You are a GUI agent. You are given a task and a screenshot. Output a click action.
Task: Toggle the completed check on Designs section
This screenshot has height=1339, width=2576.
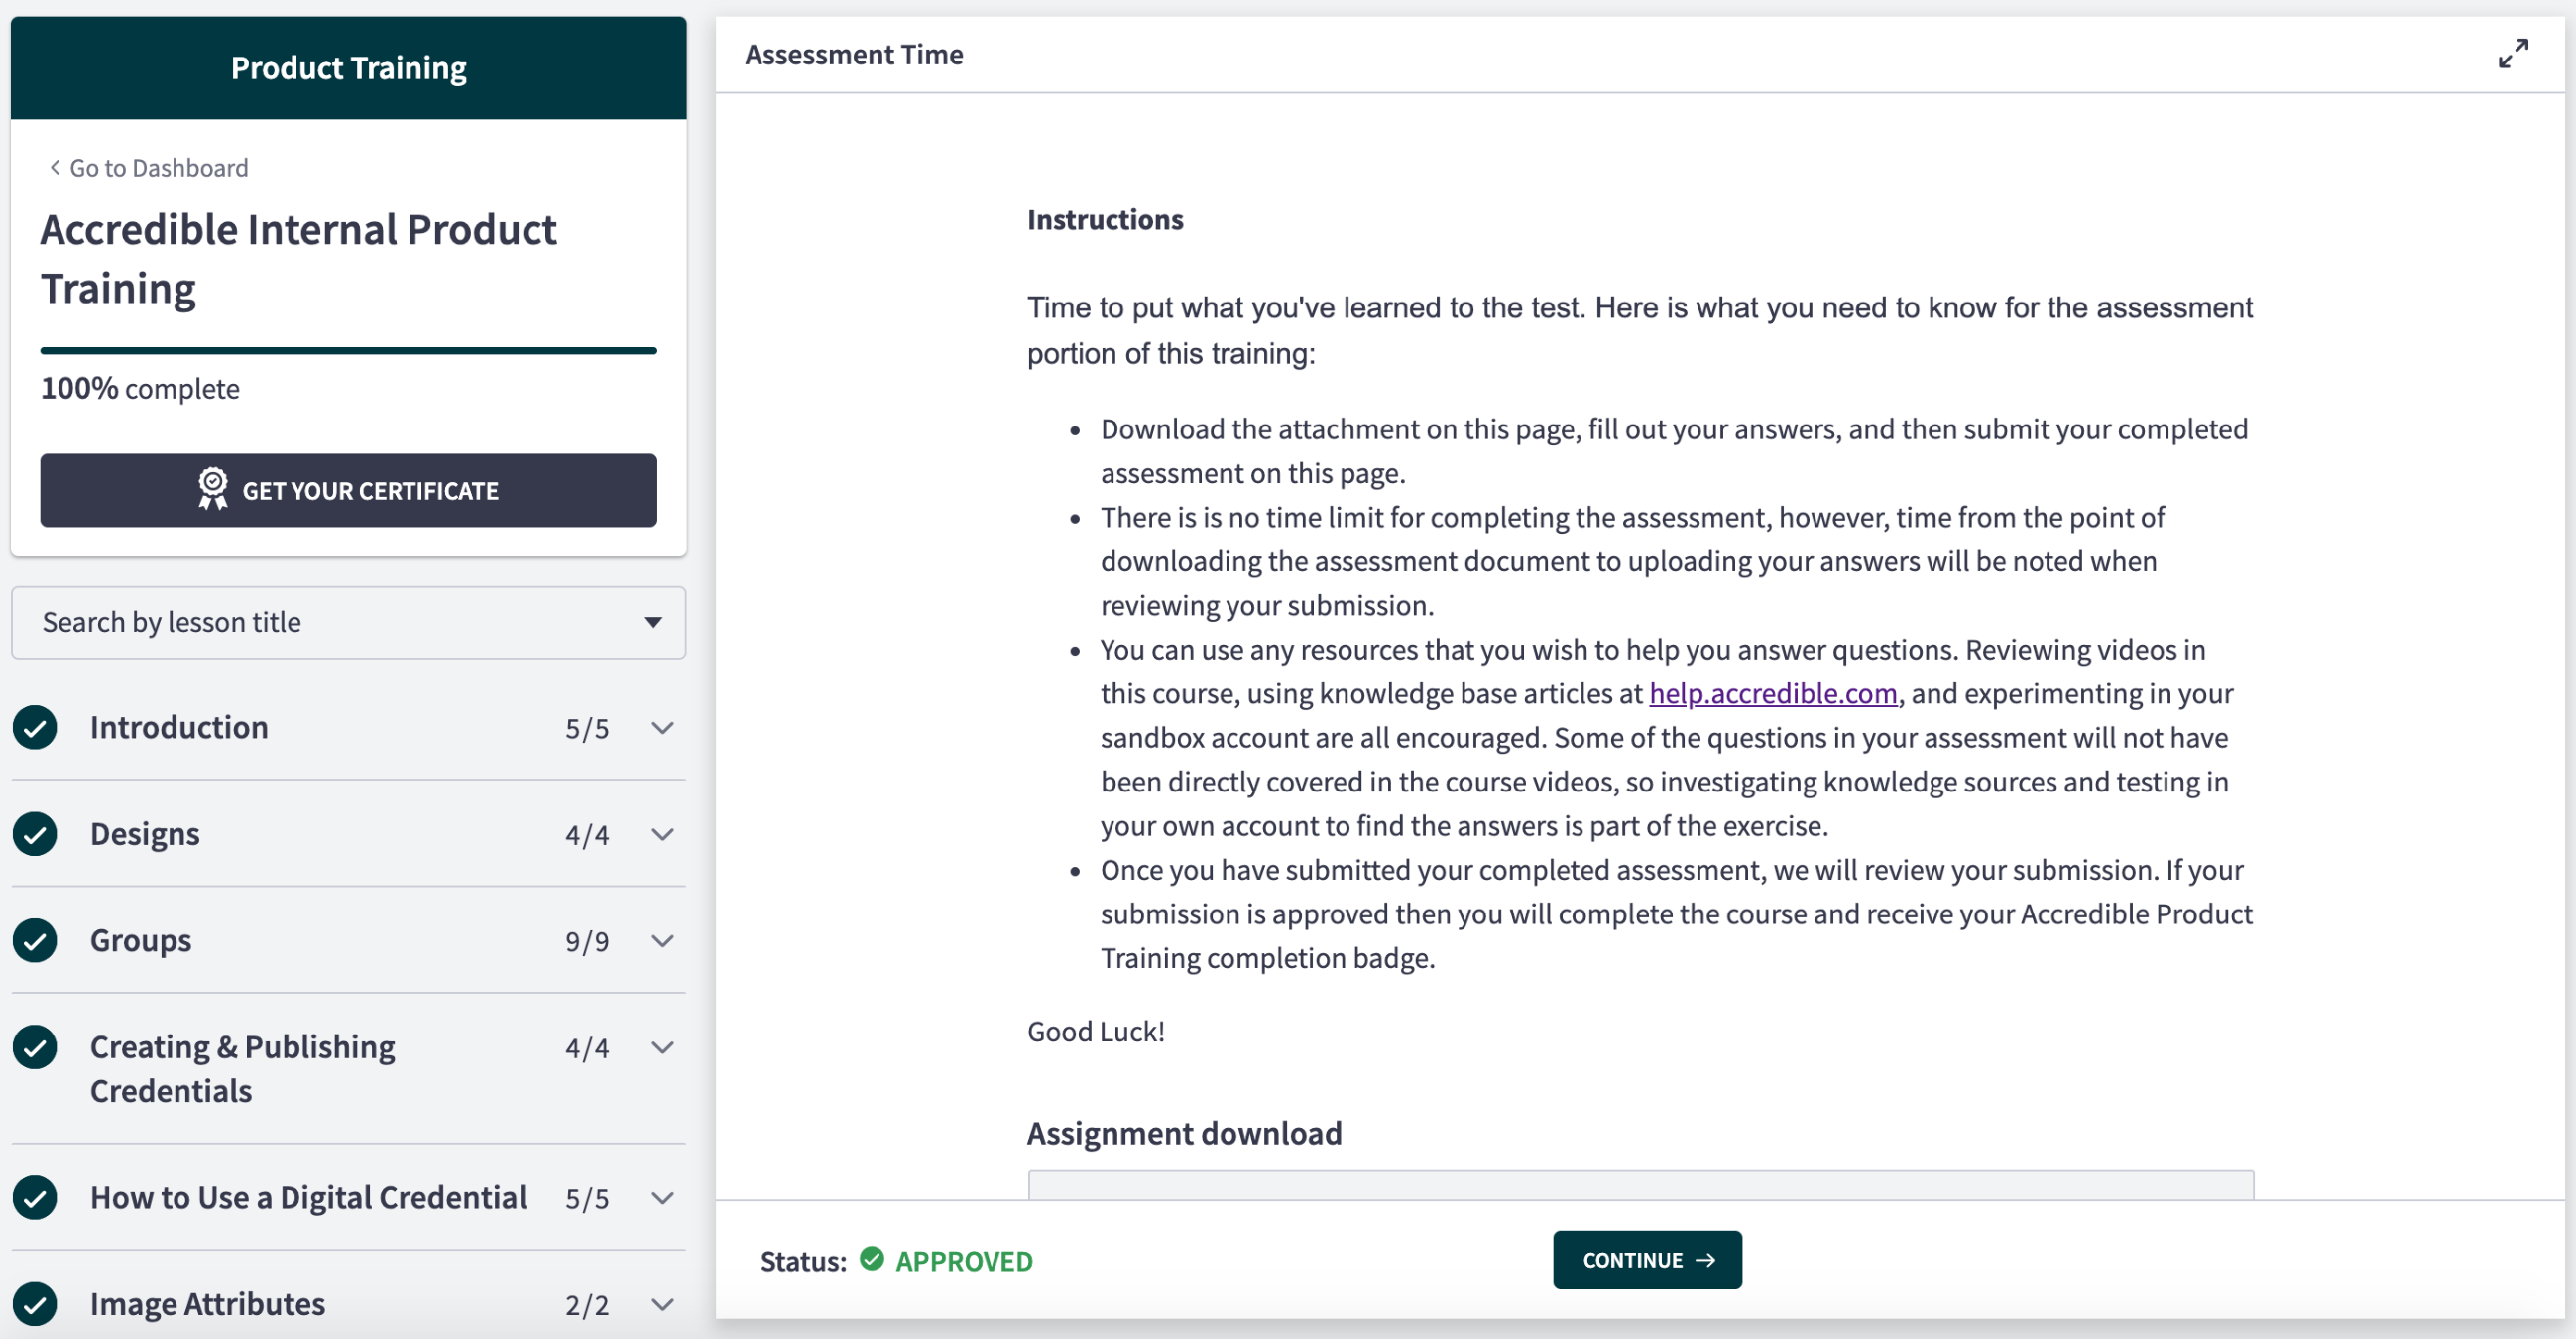point(35,833)
